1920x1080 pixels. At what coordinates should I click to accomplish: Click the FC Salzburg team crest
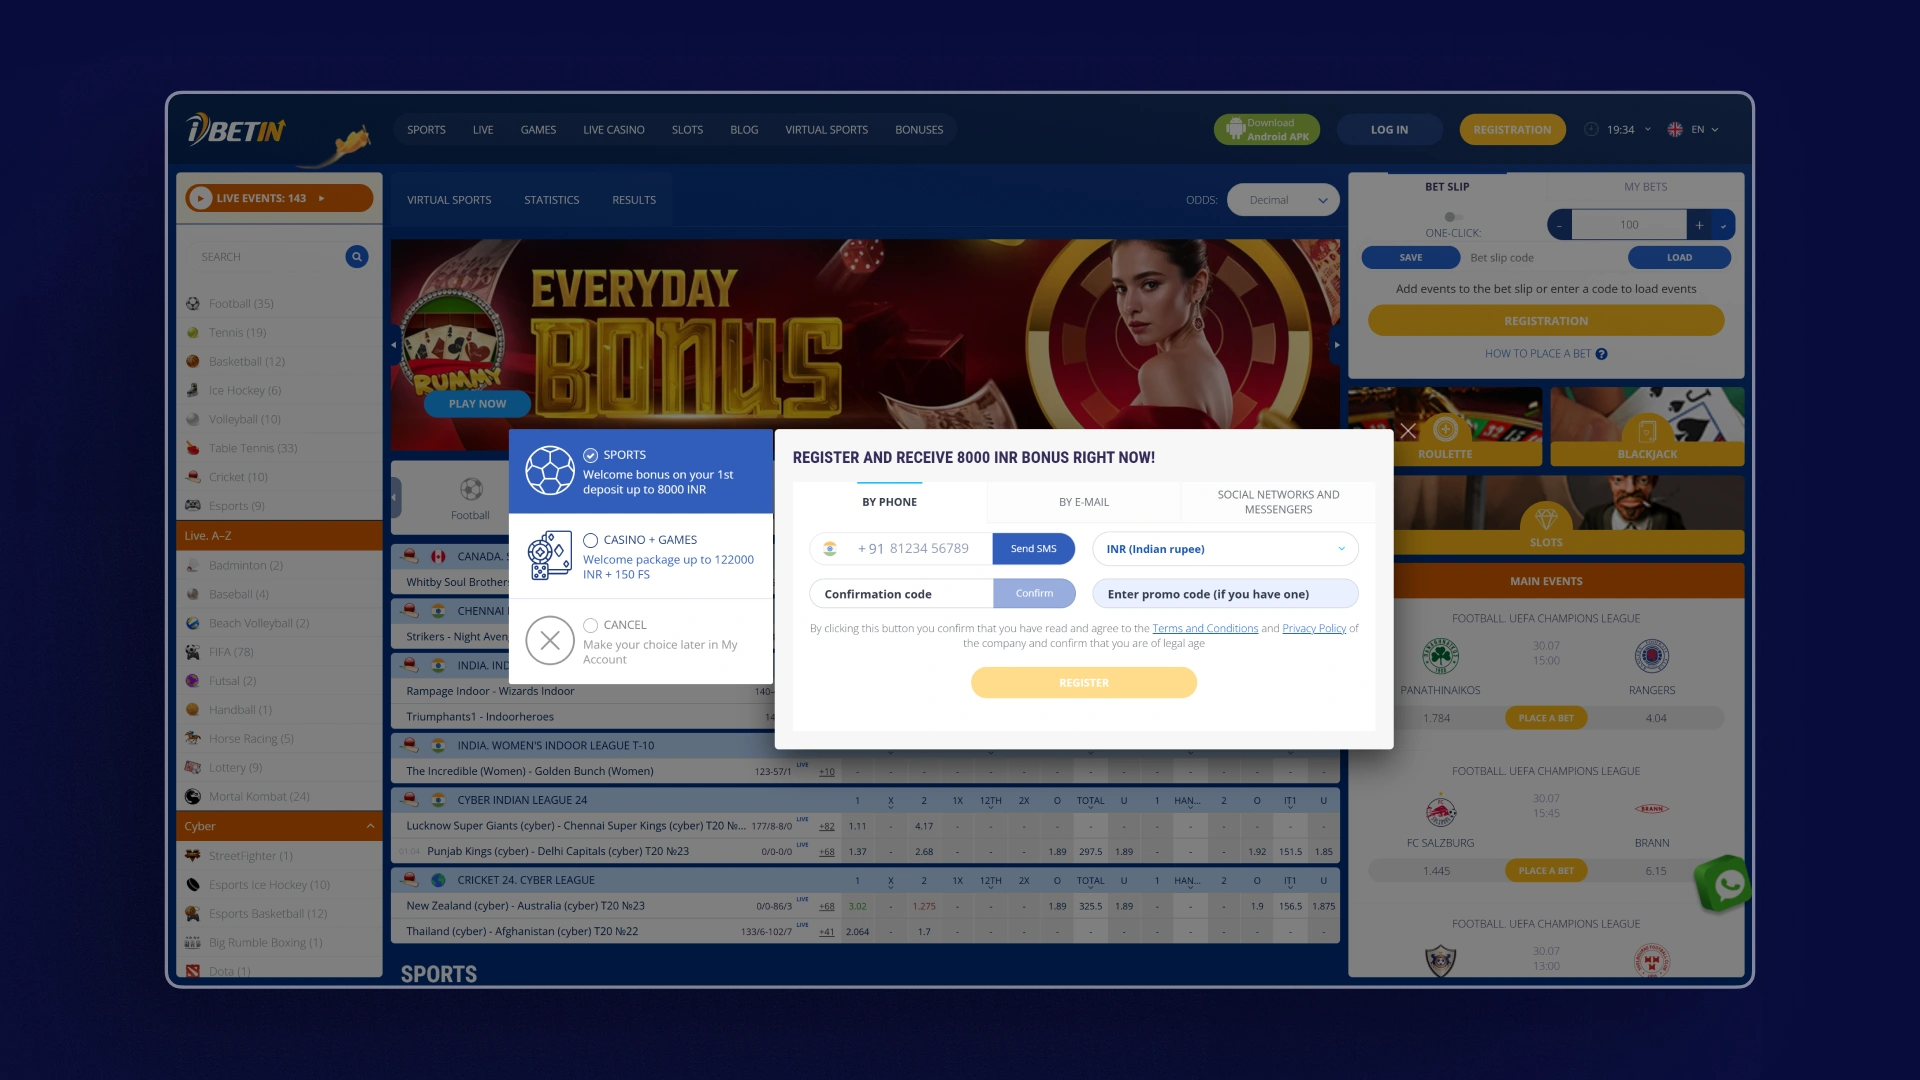1440,810
